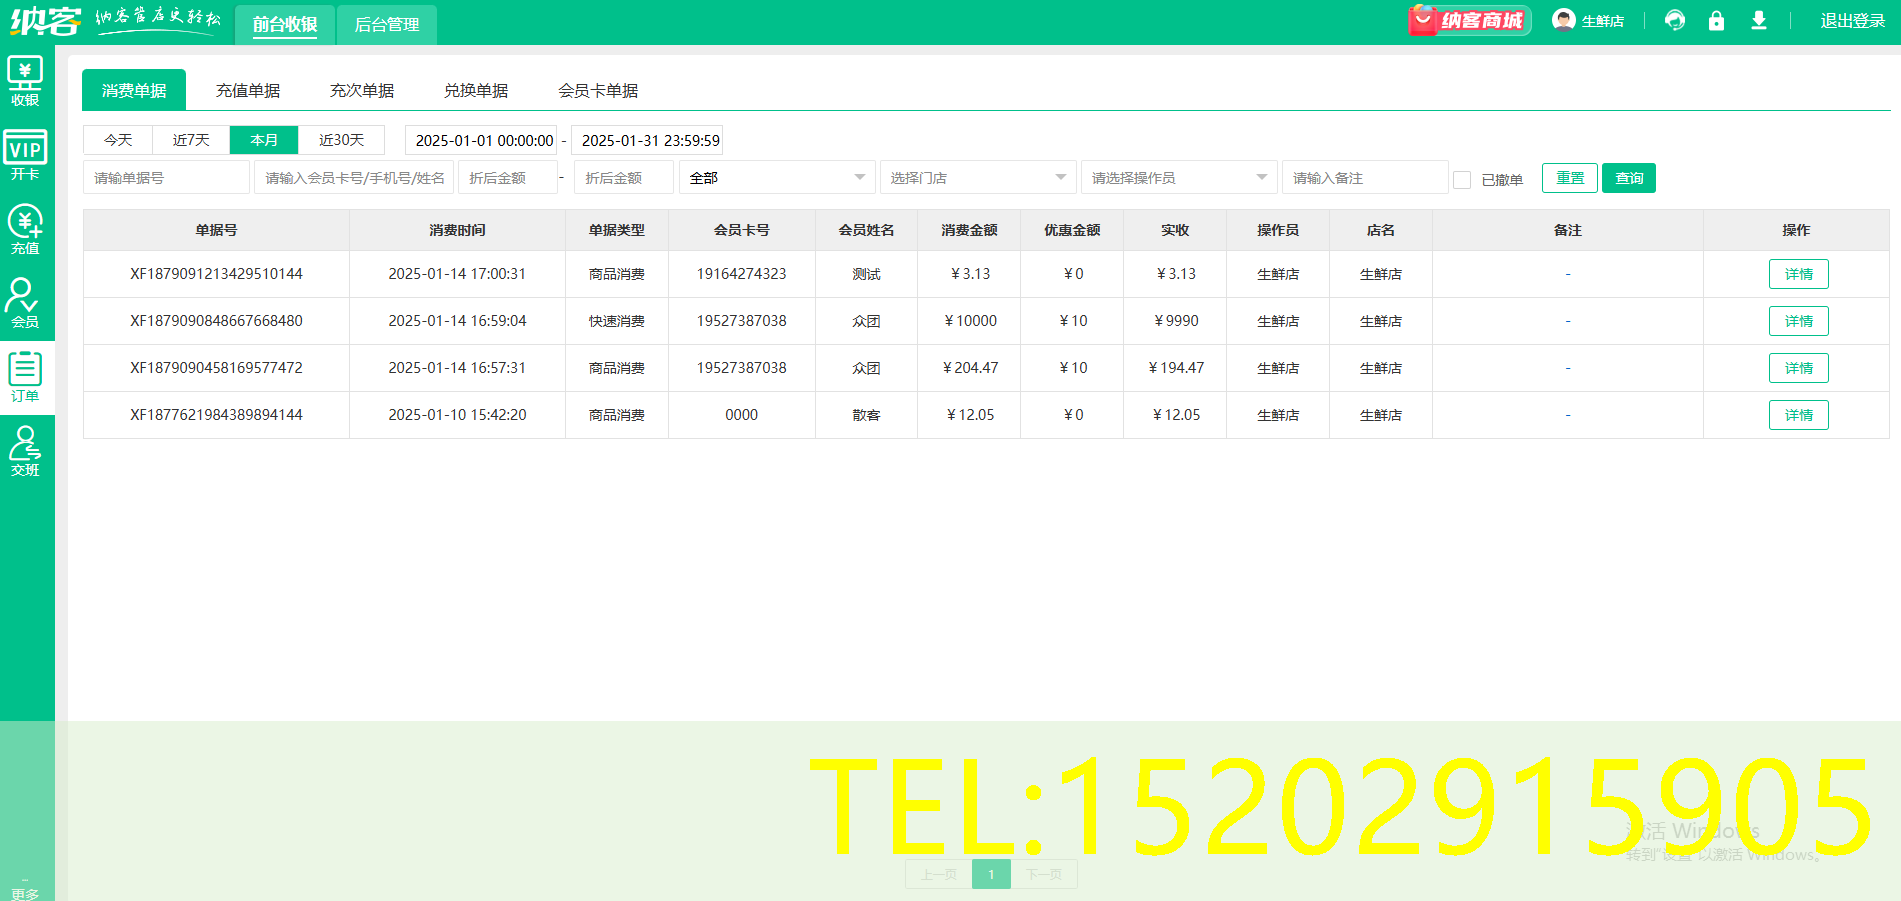Open the 交班 shift handover icon
The image size is (1901, 901).
click(x=25, y=451)
